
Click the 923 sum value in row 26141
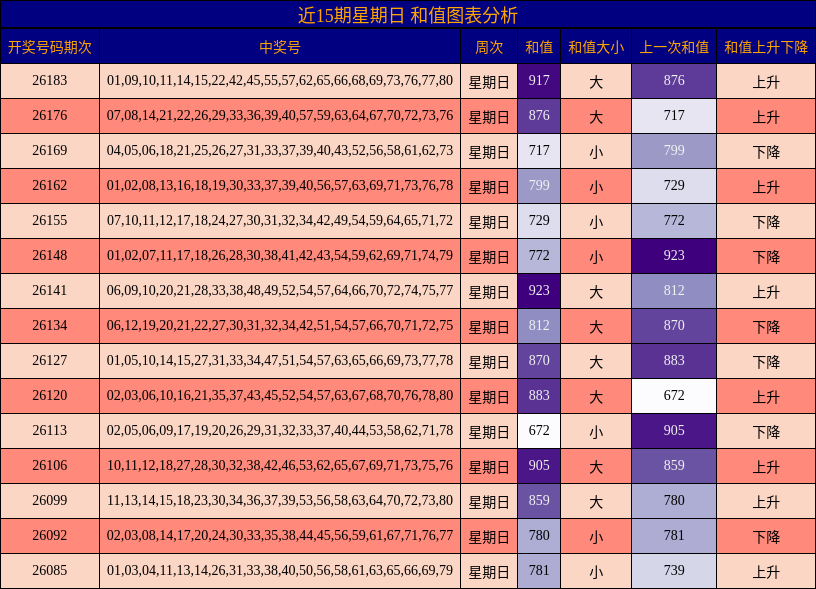(x=539, y=291)
